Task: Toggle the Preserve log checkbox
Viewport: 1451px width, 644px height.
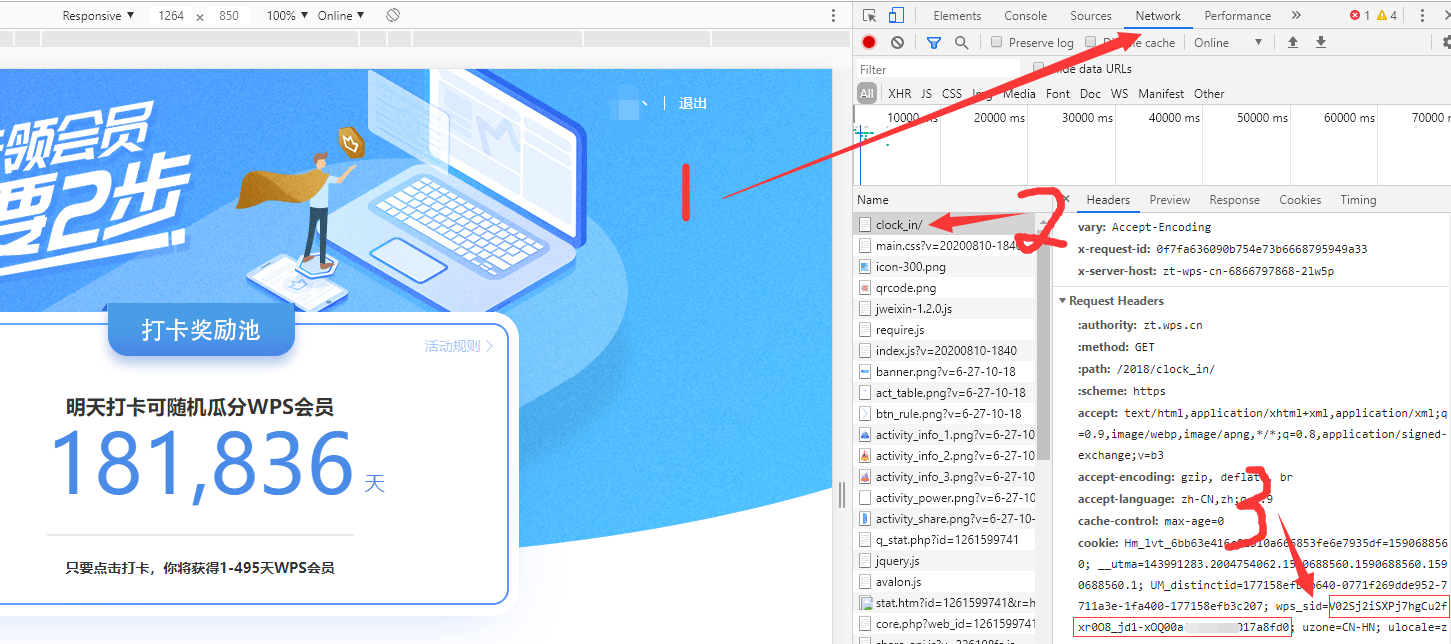Action: pyautogui.click(x=997, y=42)
